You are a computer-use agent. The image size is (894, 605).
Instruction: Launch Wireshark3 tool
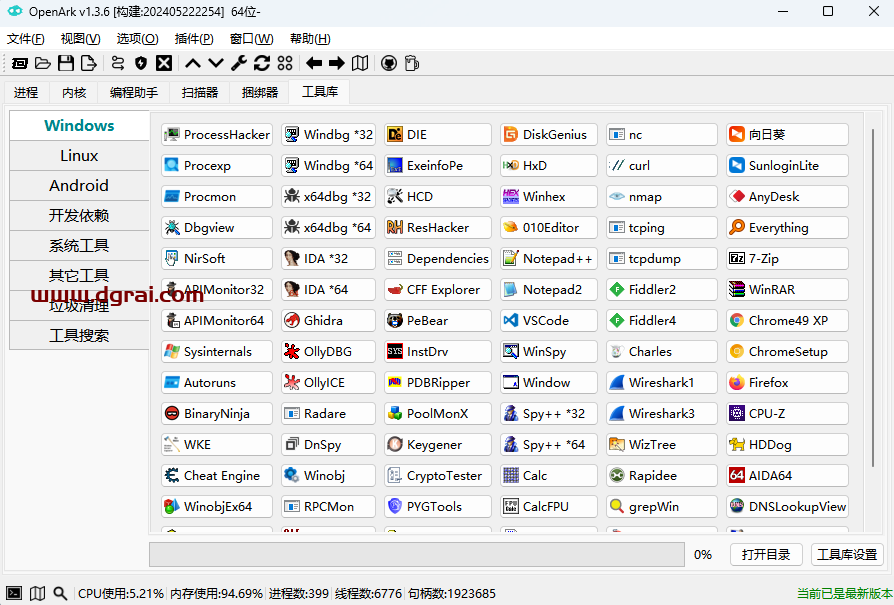point(662,413)
